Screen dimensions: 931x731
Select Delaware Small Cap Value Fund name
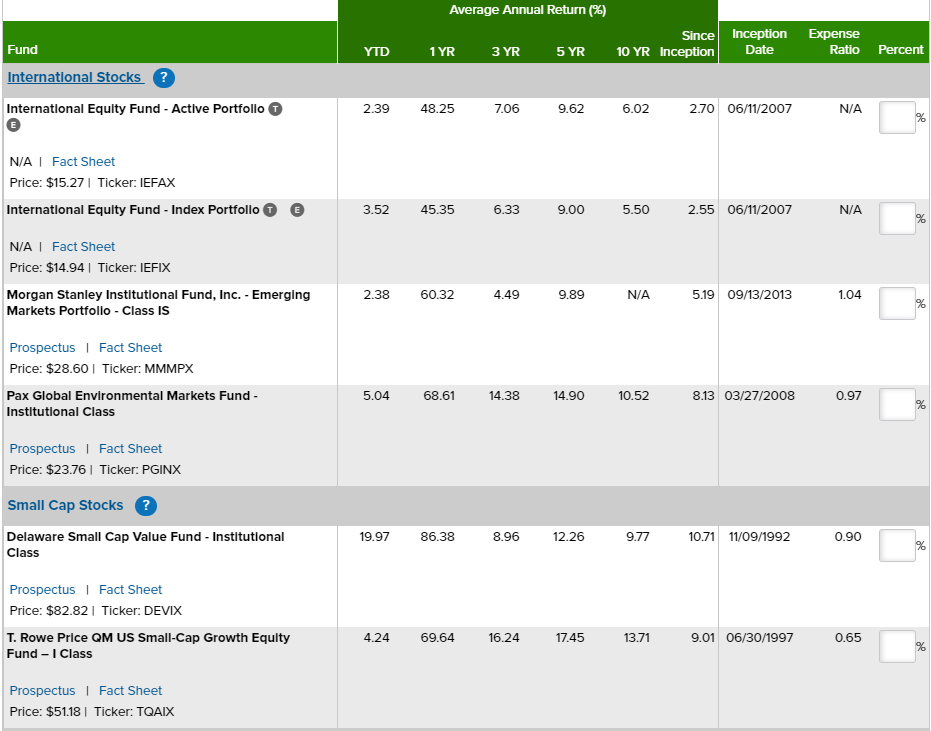pos(145,545)
